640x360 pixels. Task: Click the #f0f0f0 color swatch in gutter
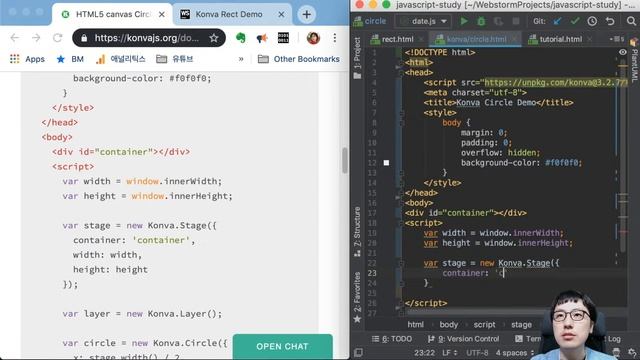pyautogui.click(x=386, y=163)
